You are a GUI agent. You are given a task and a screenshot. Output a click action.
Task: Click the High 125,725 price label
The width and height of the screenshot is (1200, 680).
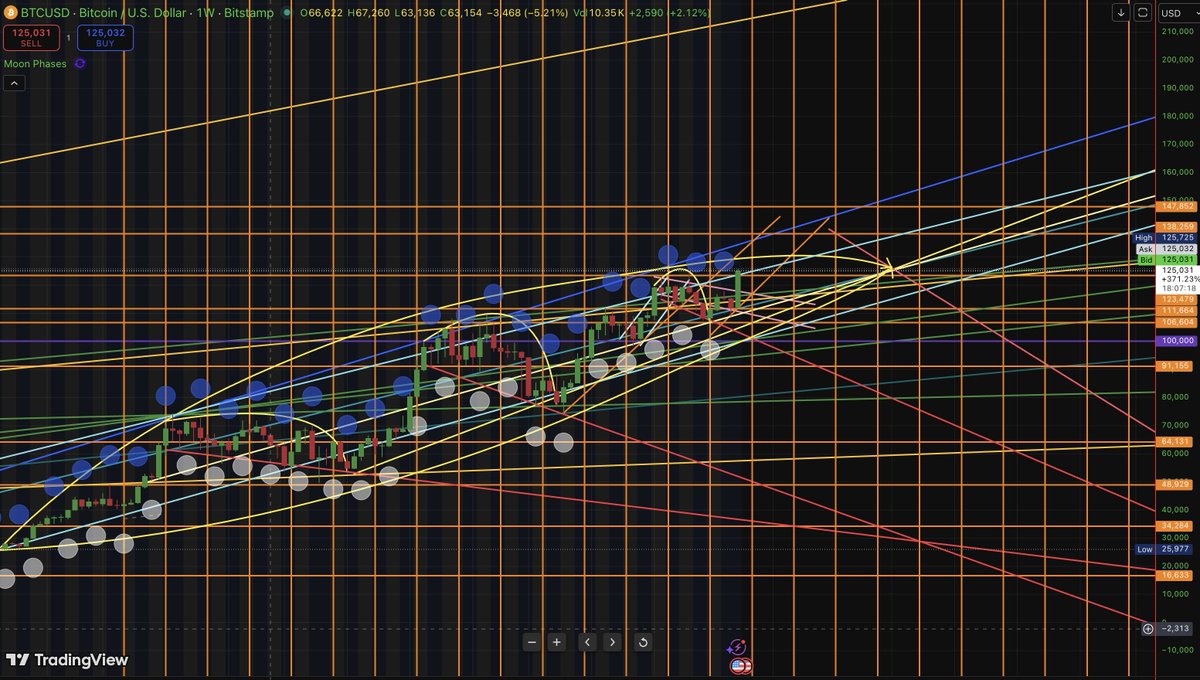click(1164, 238)
